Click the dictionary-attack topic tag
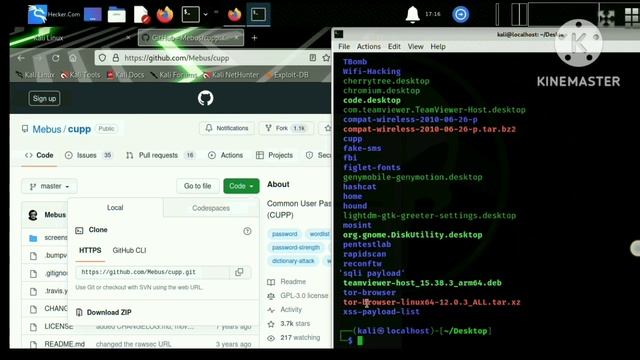 click(x=293, y=261)
